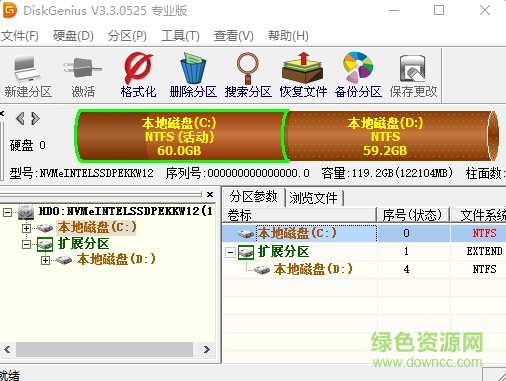Click drive icon in D: table row
Screen dimensions: 506x381
[262, 270]
